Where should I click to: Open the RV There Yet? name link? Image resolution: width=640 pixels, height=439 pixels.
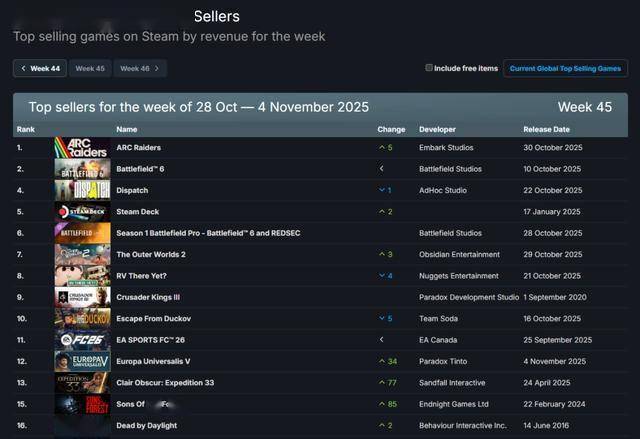[141, 276]
